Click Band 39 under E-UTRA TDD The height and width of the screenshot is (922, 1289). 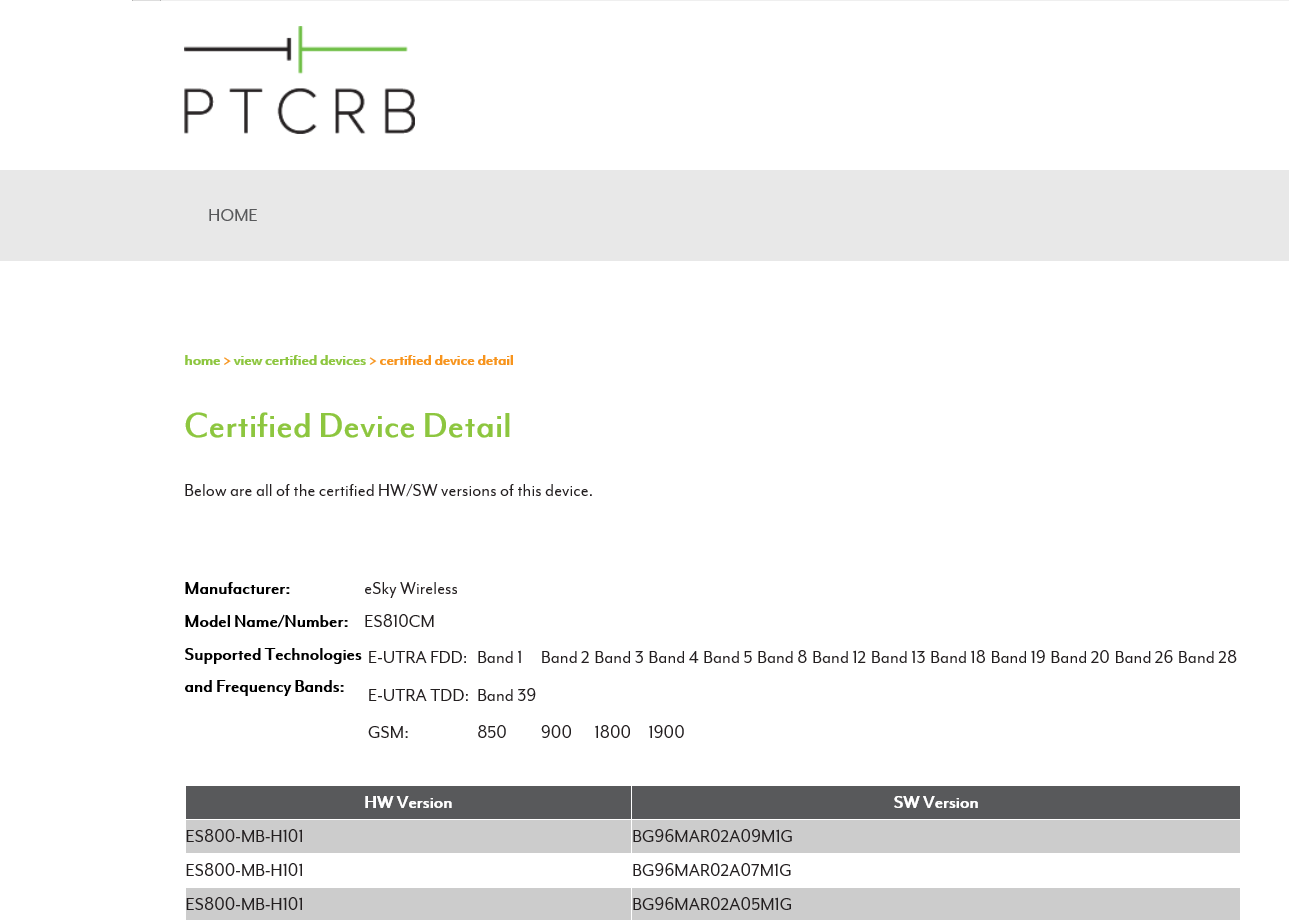point(506,696)
